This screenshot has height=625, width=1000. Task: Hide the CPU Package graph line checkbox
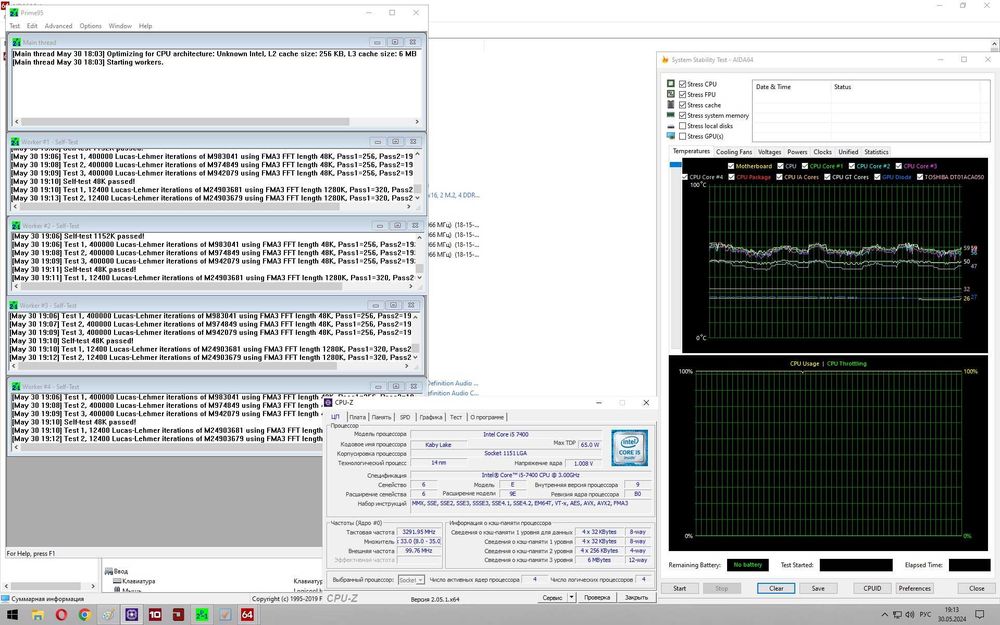pyautogui.click(x=732, y=177)
